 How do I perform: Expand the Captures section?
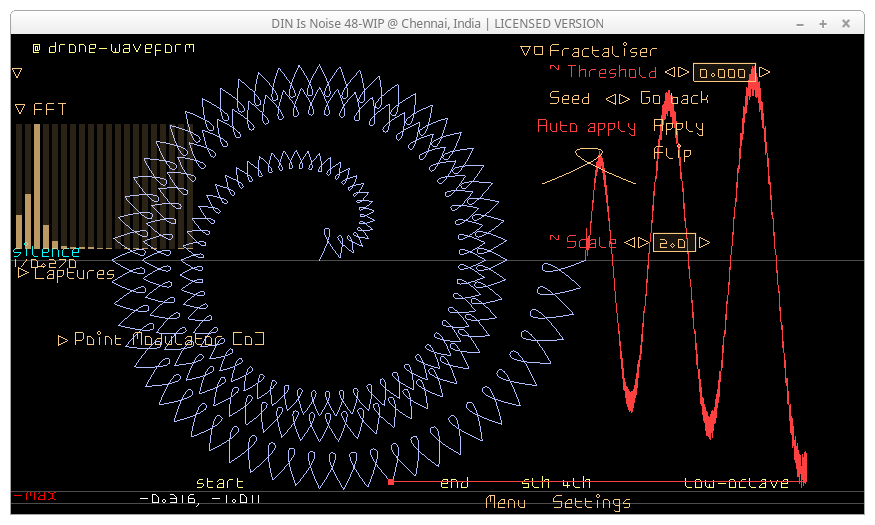point(23,273)
